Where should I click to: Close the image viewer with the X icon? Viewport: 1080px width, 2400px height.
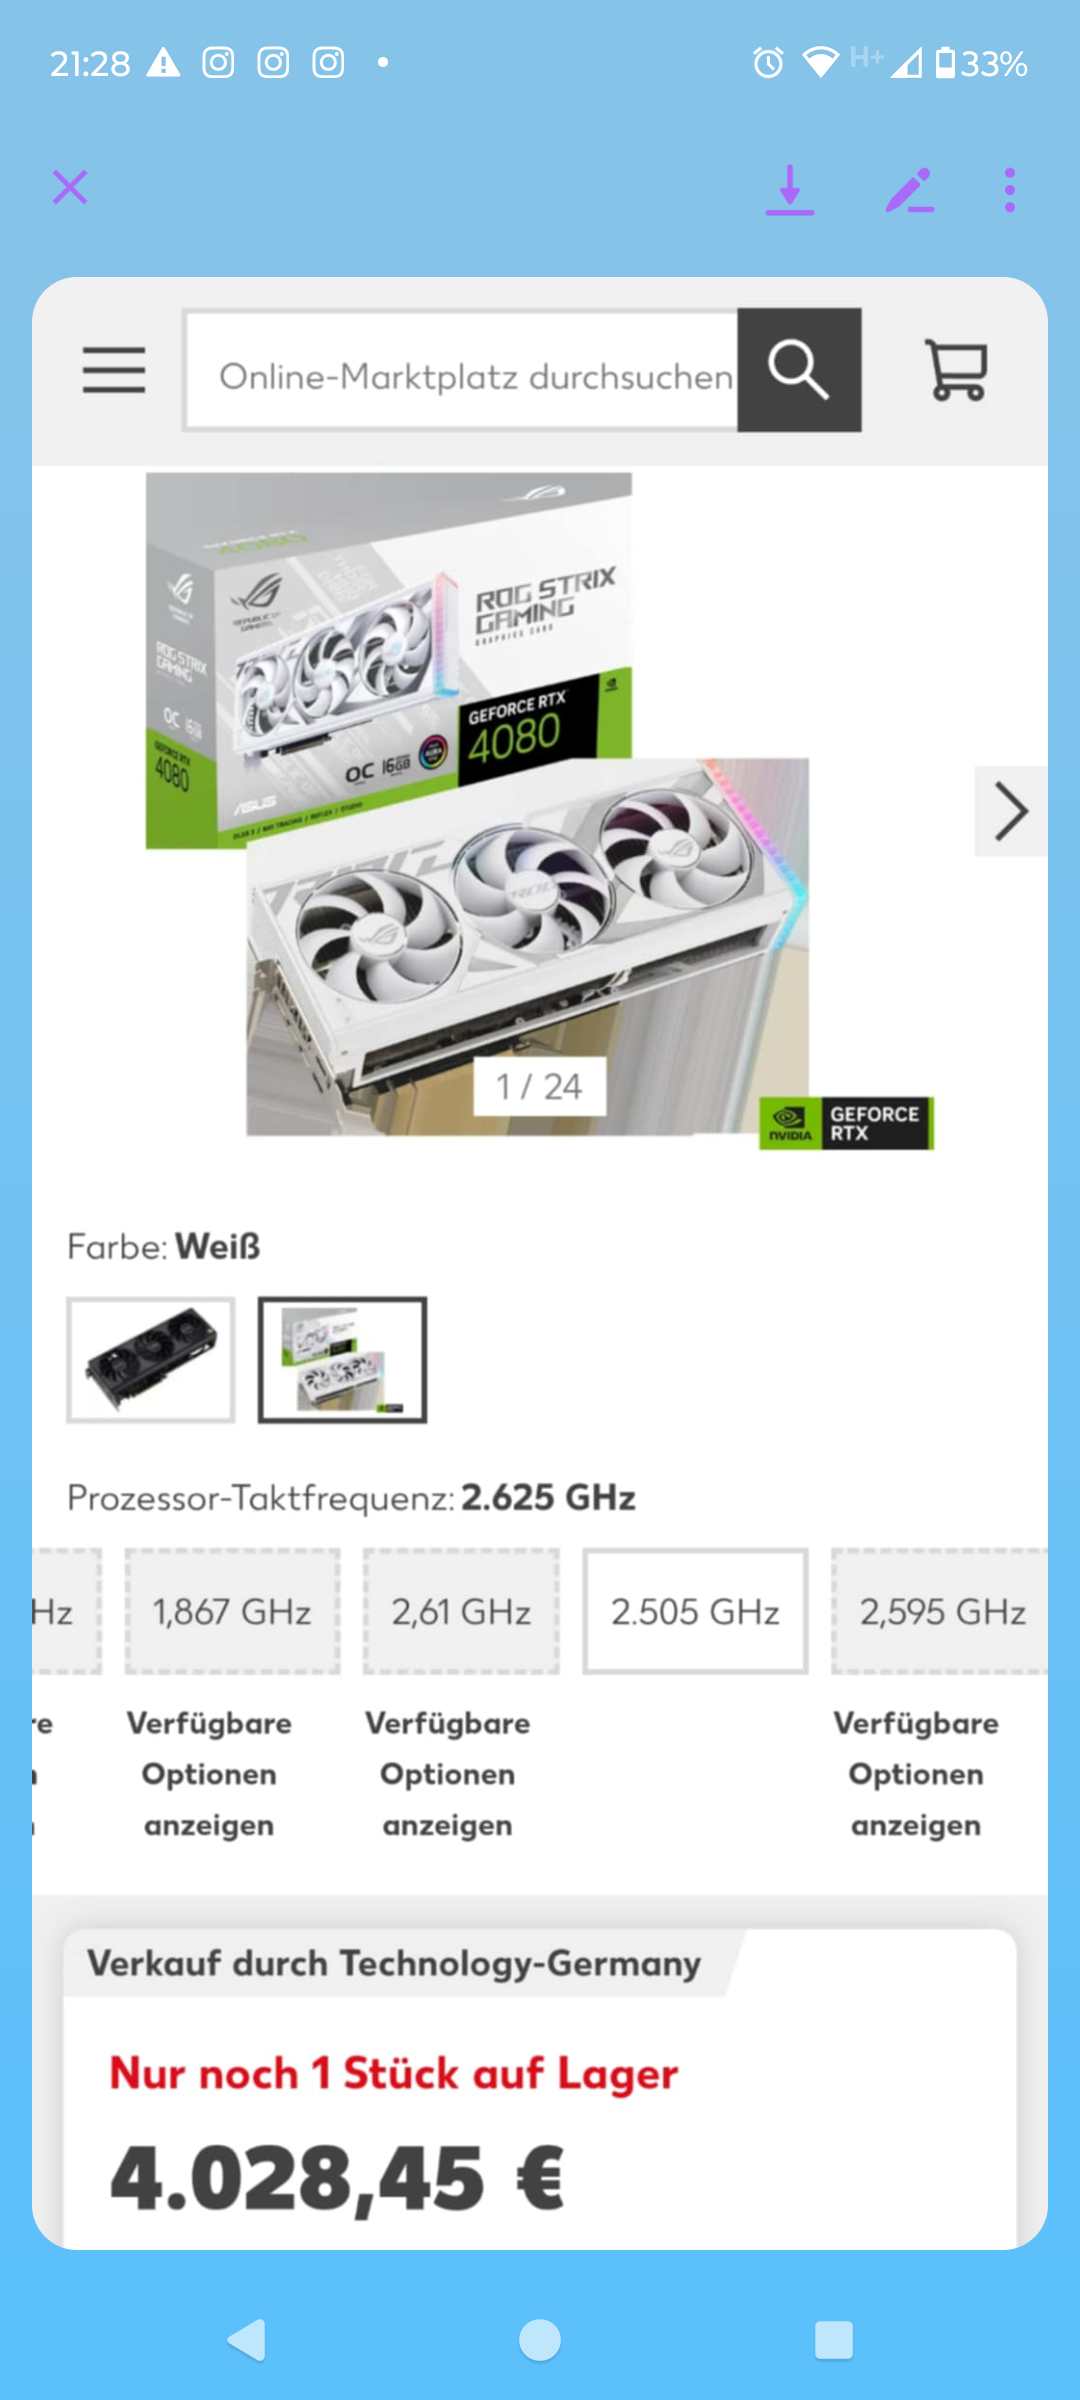[70, 187]
